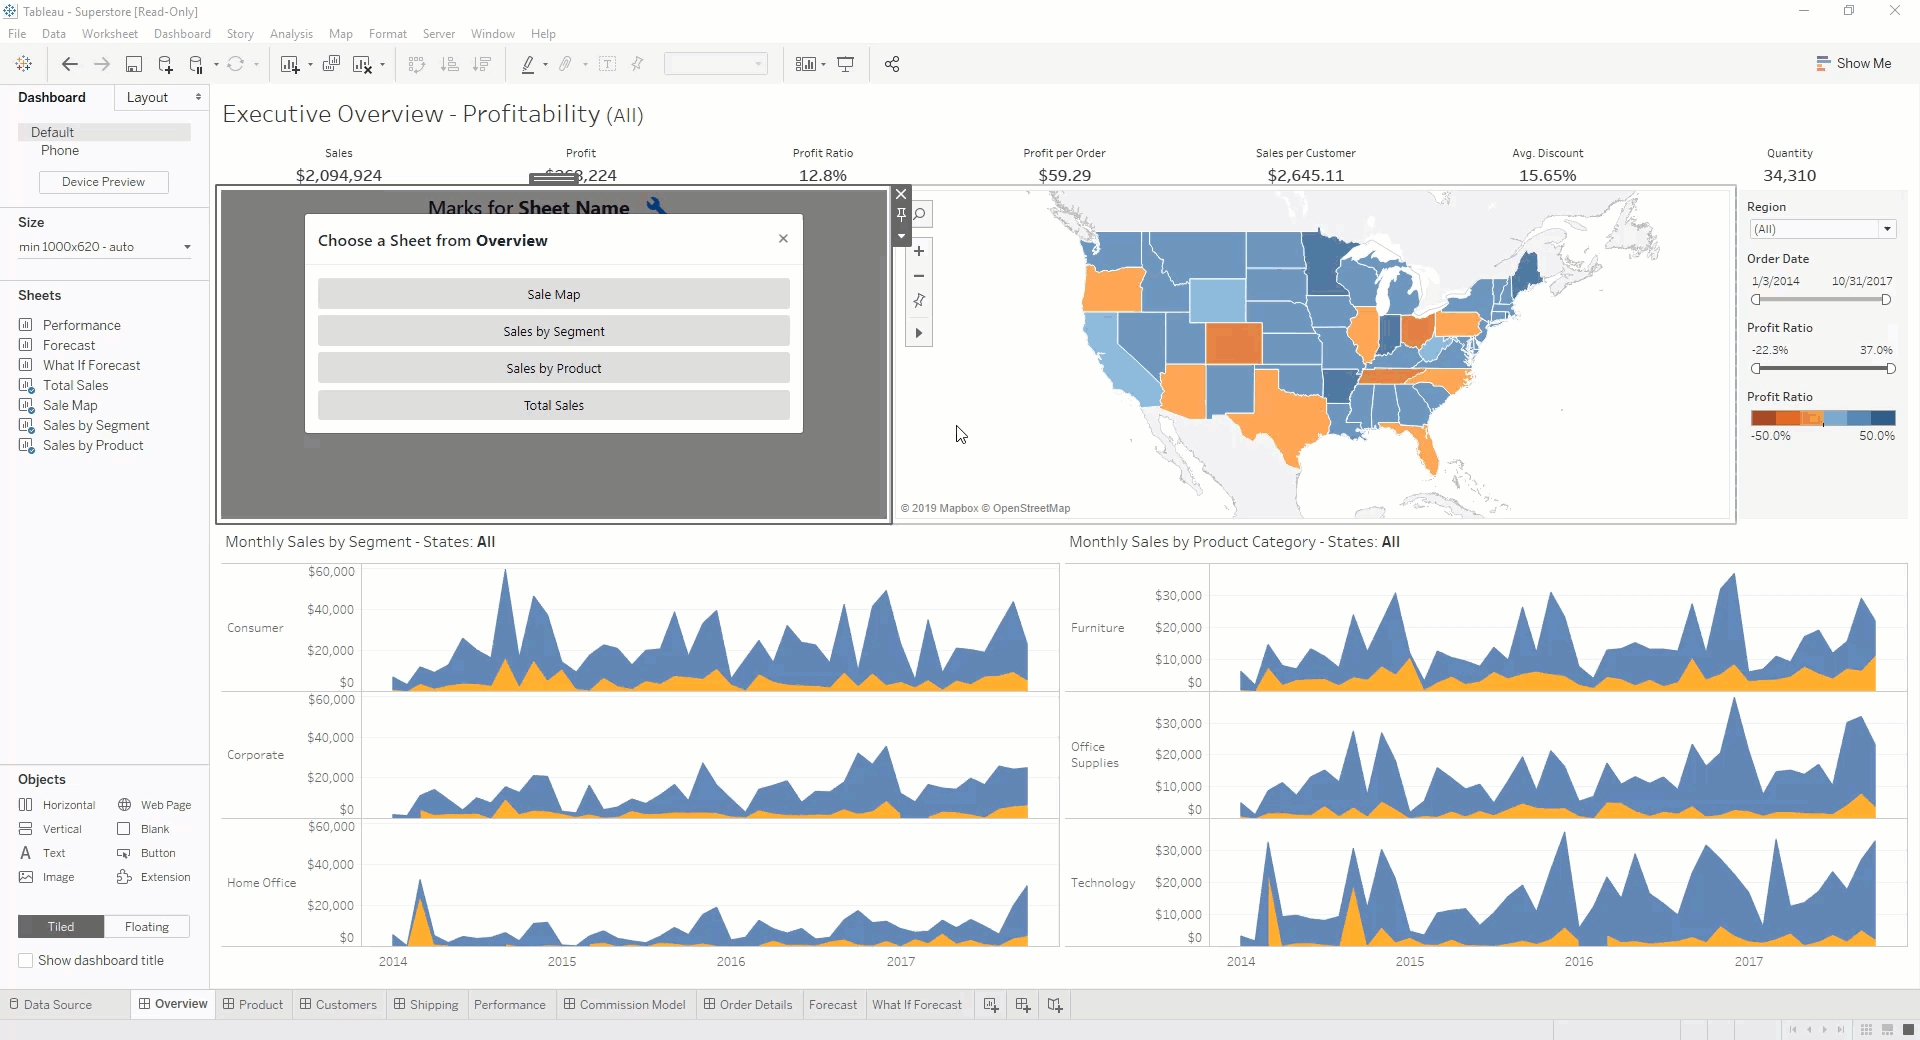Image resolution: width=1920 pixels, height=1040 pixels.
Task: Open the Size dropdown
Action: 104,247
